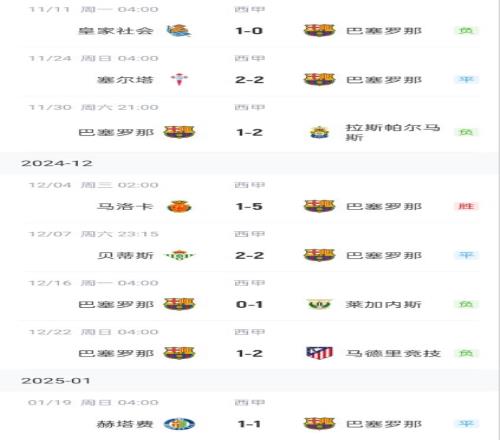Tap the Celta Vigo team crest
Screen dimensions: 500x440
[x=179, y=79]
